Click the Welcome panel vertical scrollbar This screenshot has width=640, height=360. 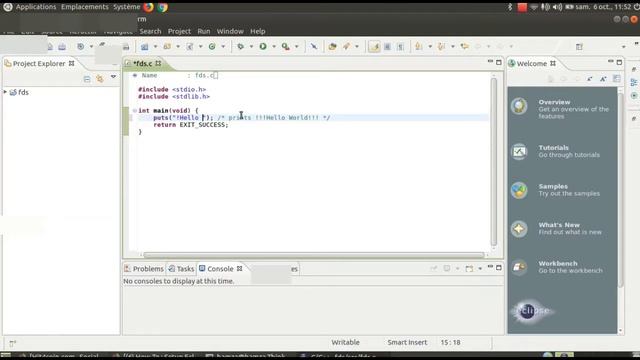tap(621, 190)
